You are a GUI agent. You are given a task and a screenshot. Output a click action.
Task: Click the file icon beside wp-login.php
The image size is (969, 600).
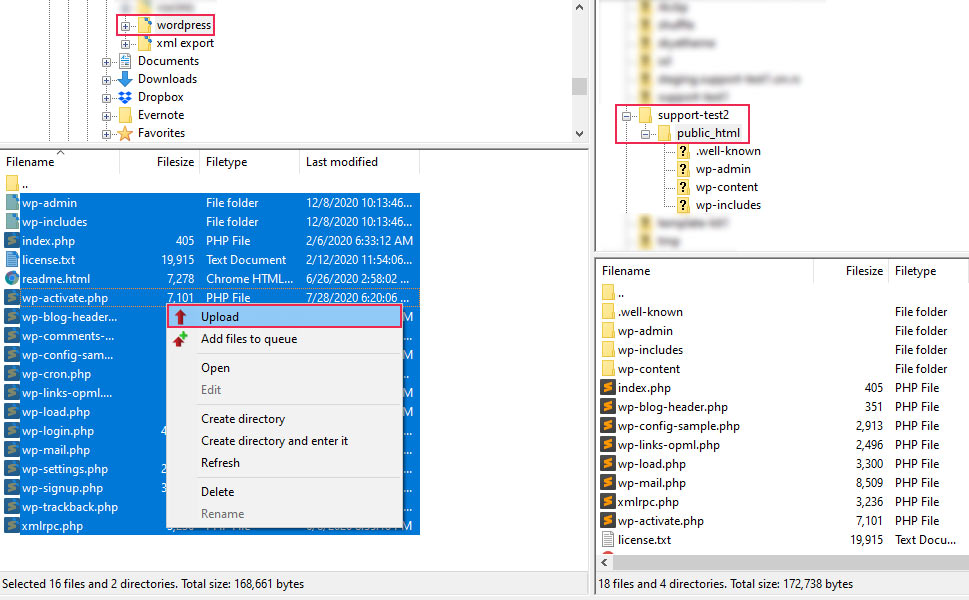(12, 431)
